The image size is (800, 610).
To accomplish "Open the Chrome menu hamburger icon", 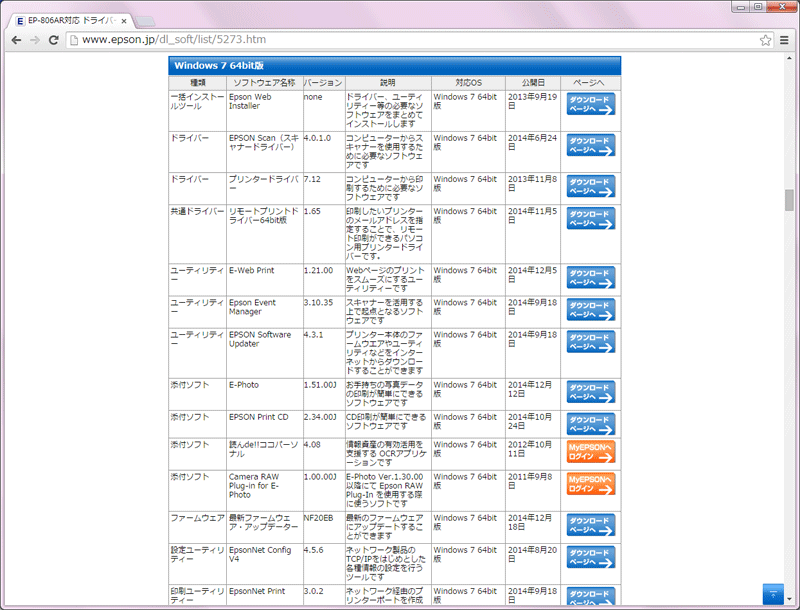I will [x=784, y=40].
